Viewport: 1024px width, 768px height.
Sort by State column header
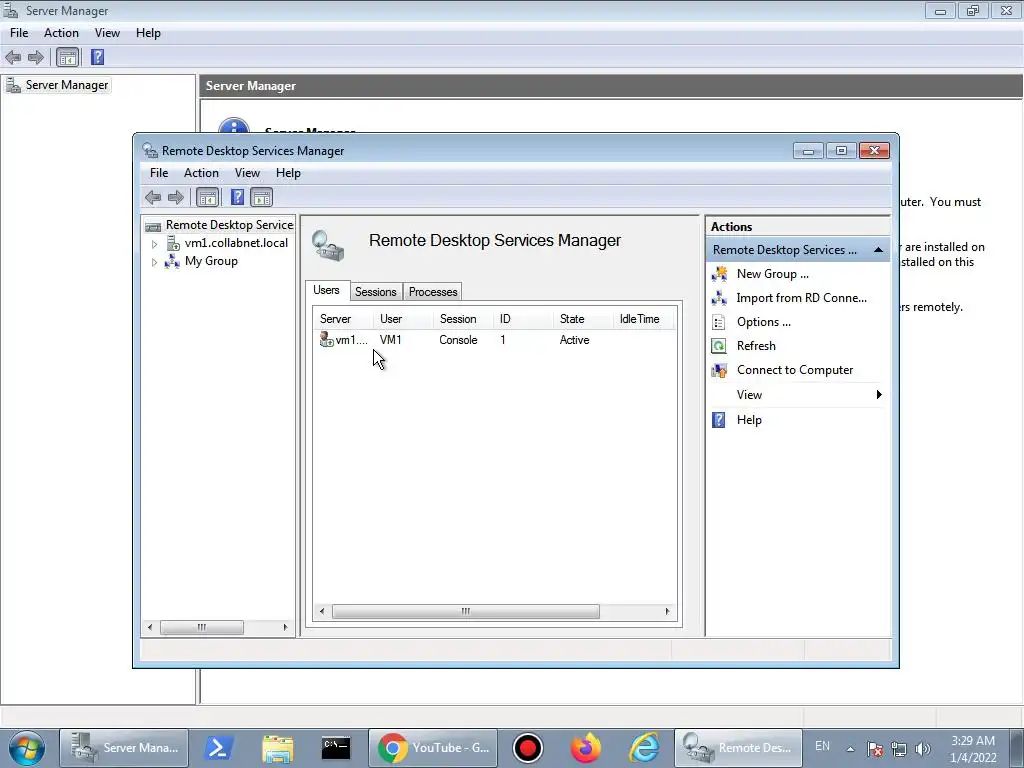[583, 319]
